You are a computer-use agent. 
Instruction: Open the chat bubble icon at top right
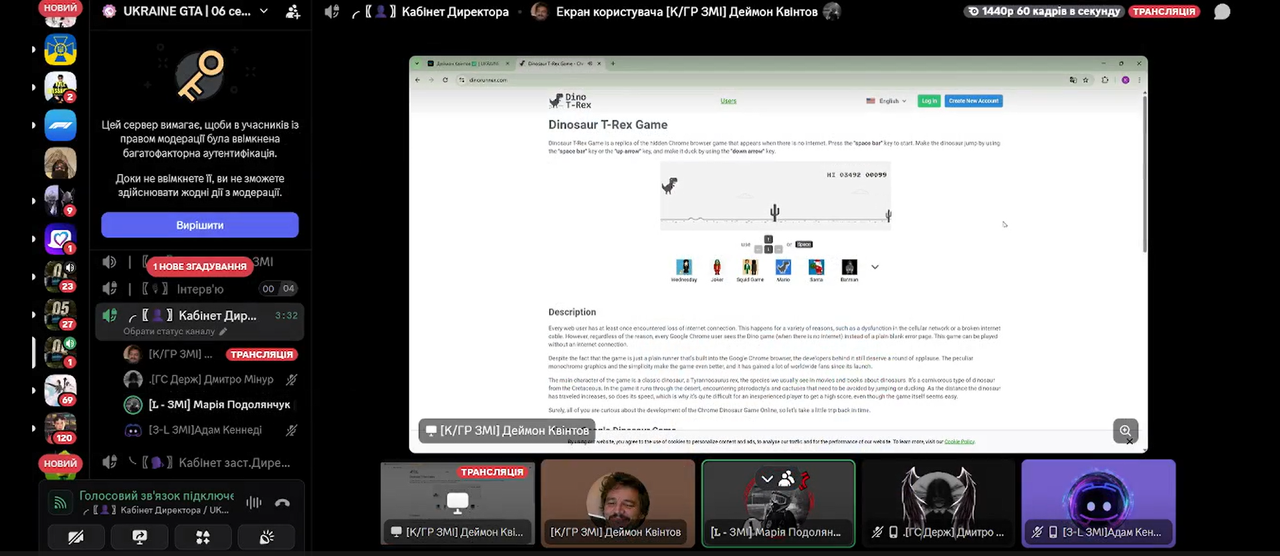pyautogui.click(x=1222, y=12)
